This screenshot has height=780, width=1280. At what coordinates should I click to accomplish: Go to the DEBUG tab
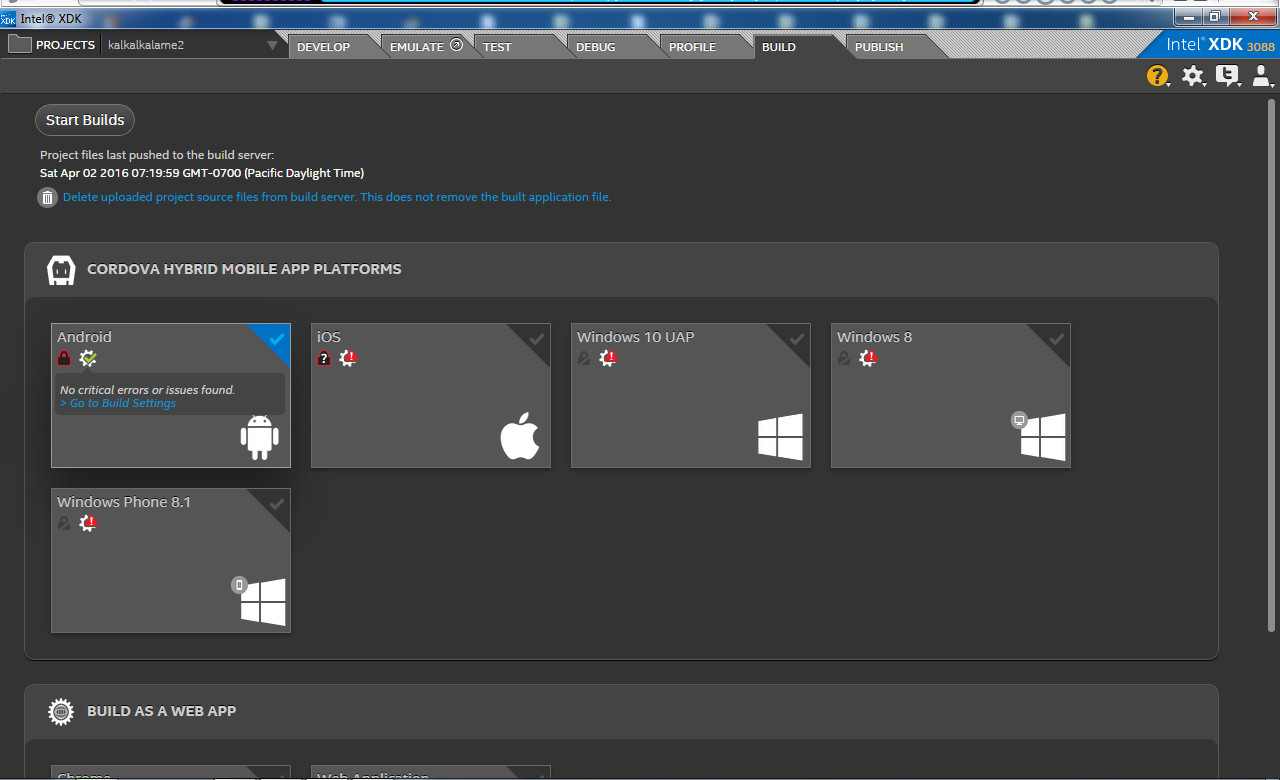click(x=596, y=47)
